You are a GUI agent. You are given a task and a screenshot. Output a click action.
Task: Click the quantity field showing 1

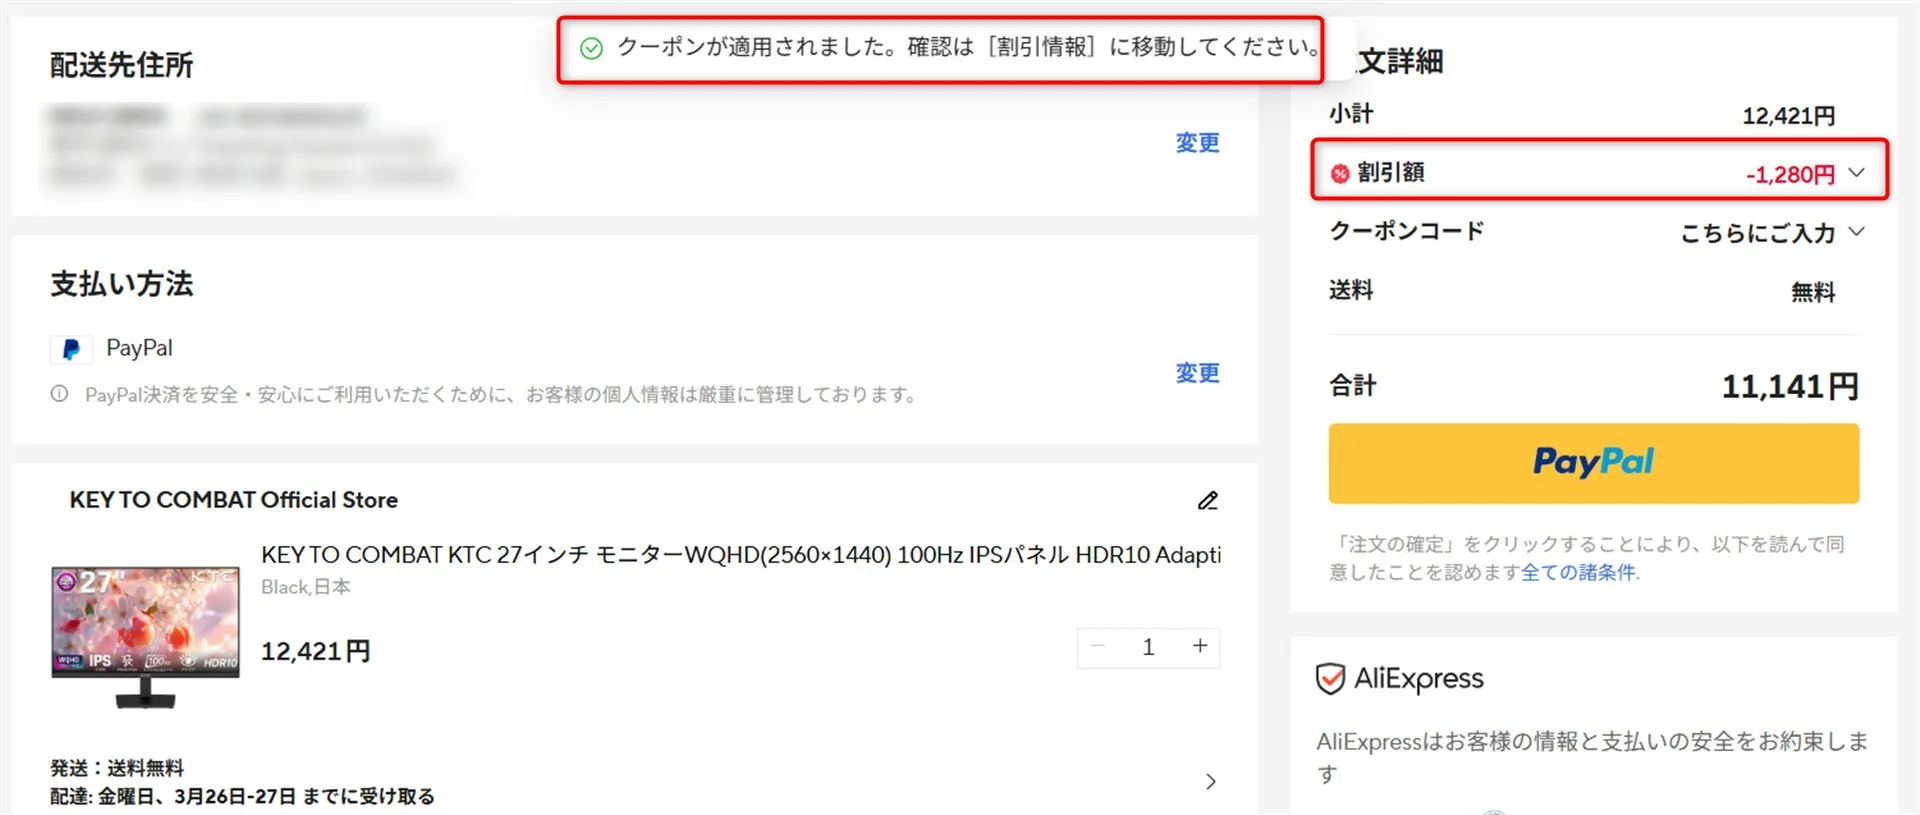coord(1148,647)
